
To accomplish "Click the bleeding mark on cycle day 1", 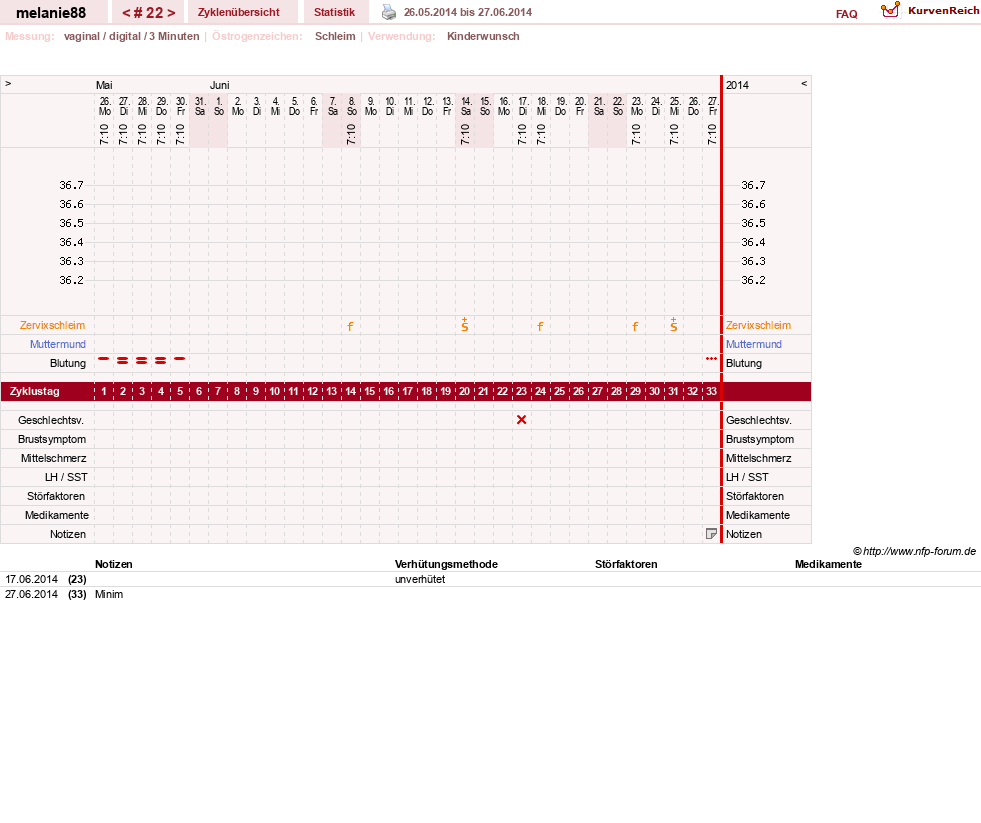I will tap(104, 359).
